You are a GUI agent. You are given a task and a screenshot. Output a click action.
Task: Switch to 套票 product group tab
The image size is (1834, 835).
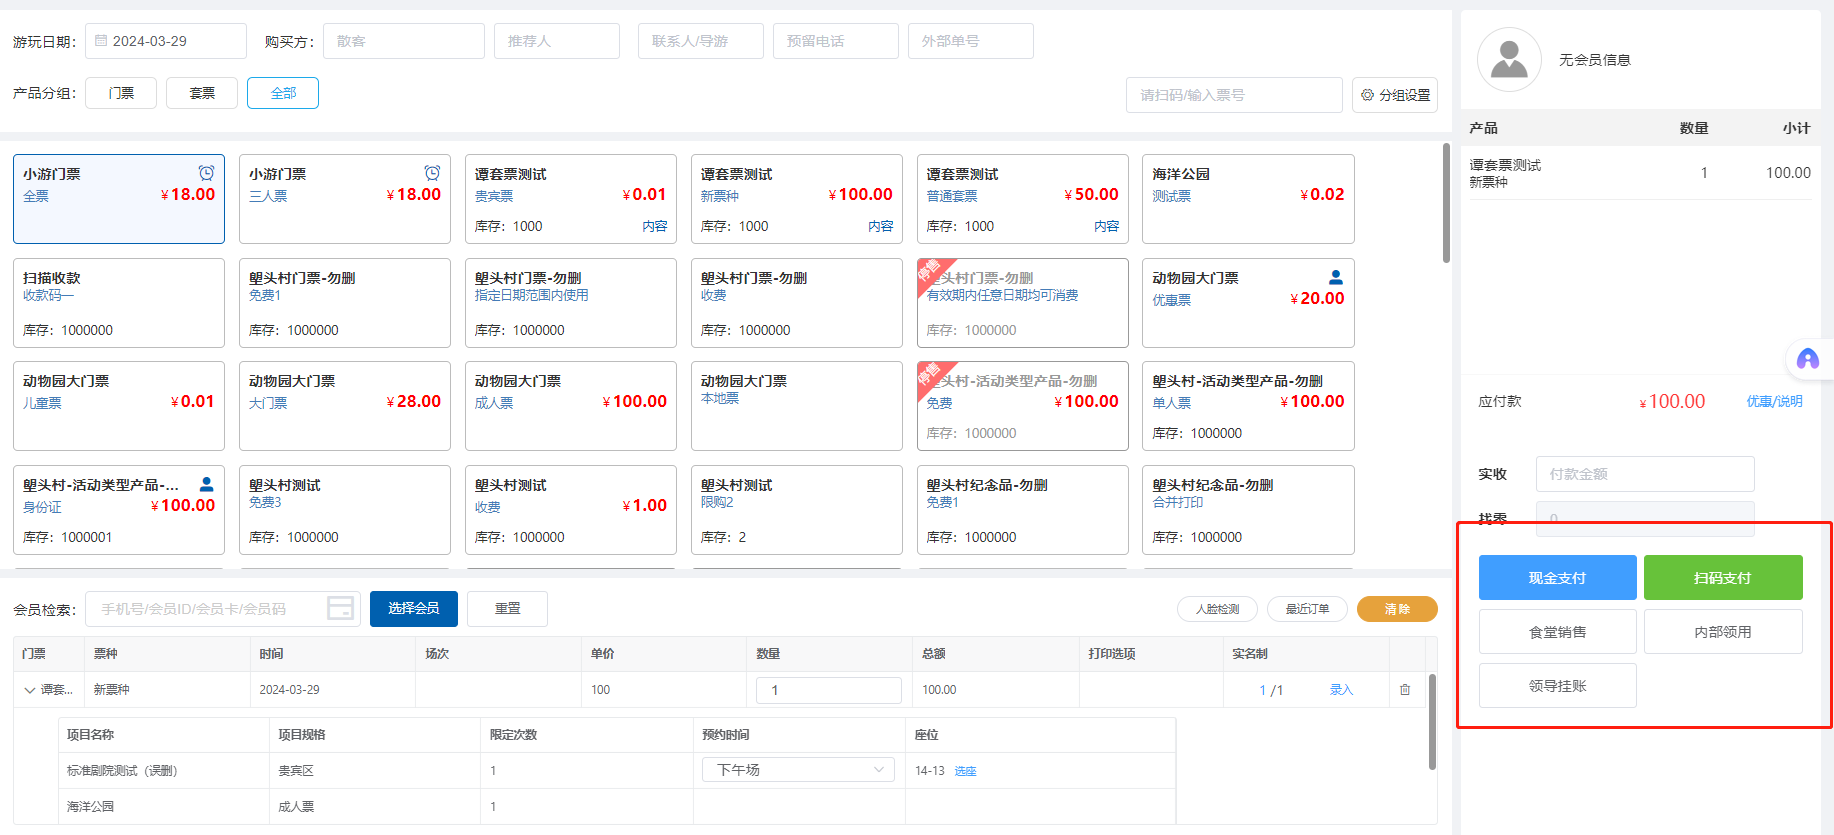(202, 93)
